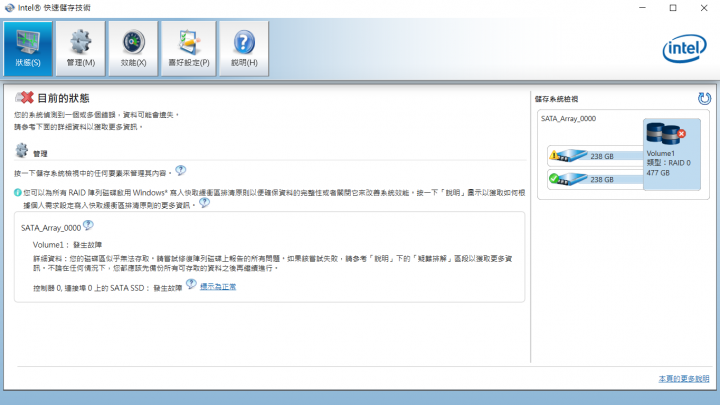The image size is (720, 405).
Task: Open the 效能(X) performance tab
Action: pos(134,48)
